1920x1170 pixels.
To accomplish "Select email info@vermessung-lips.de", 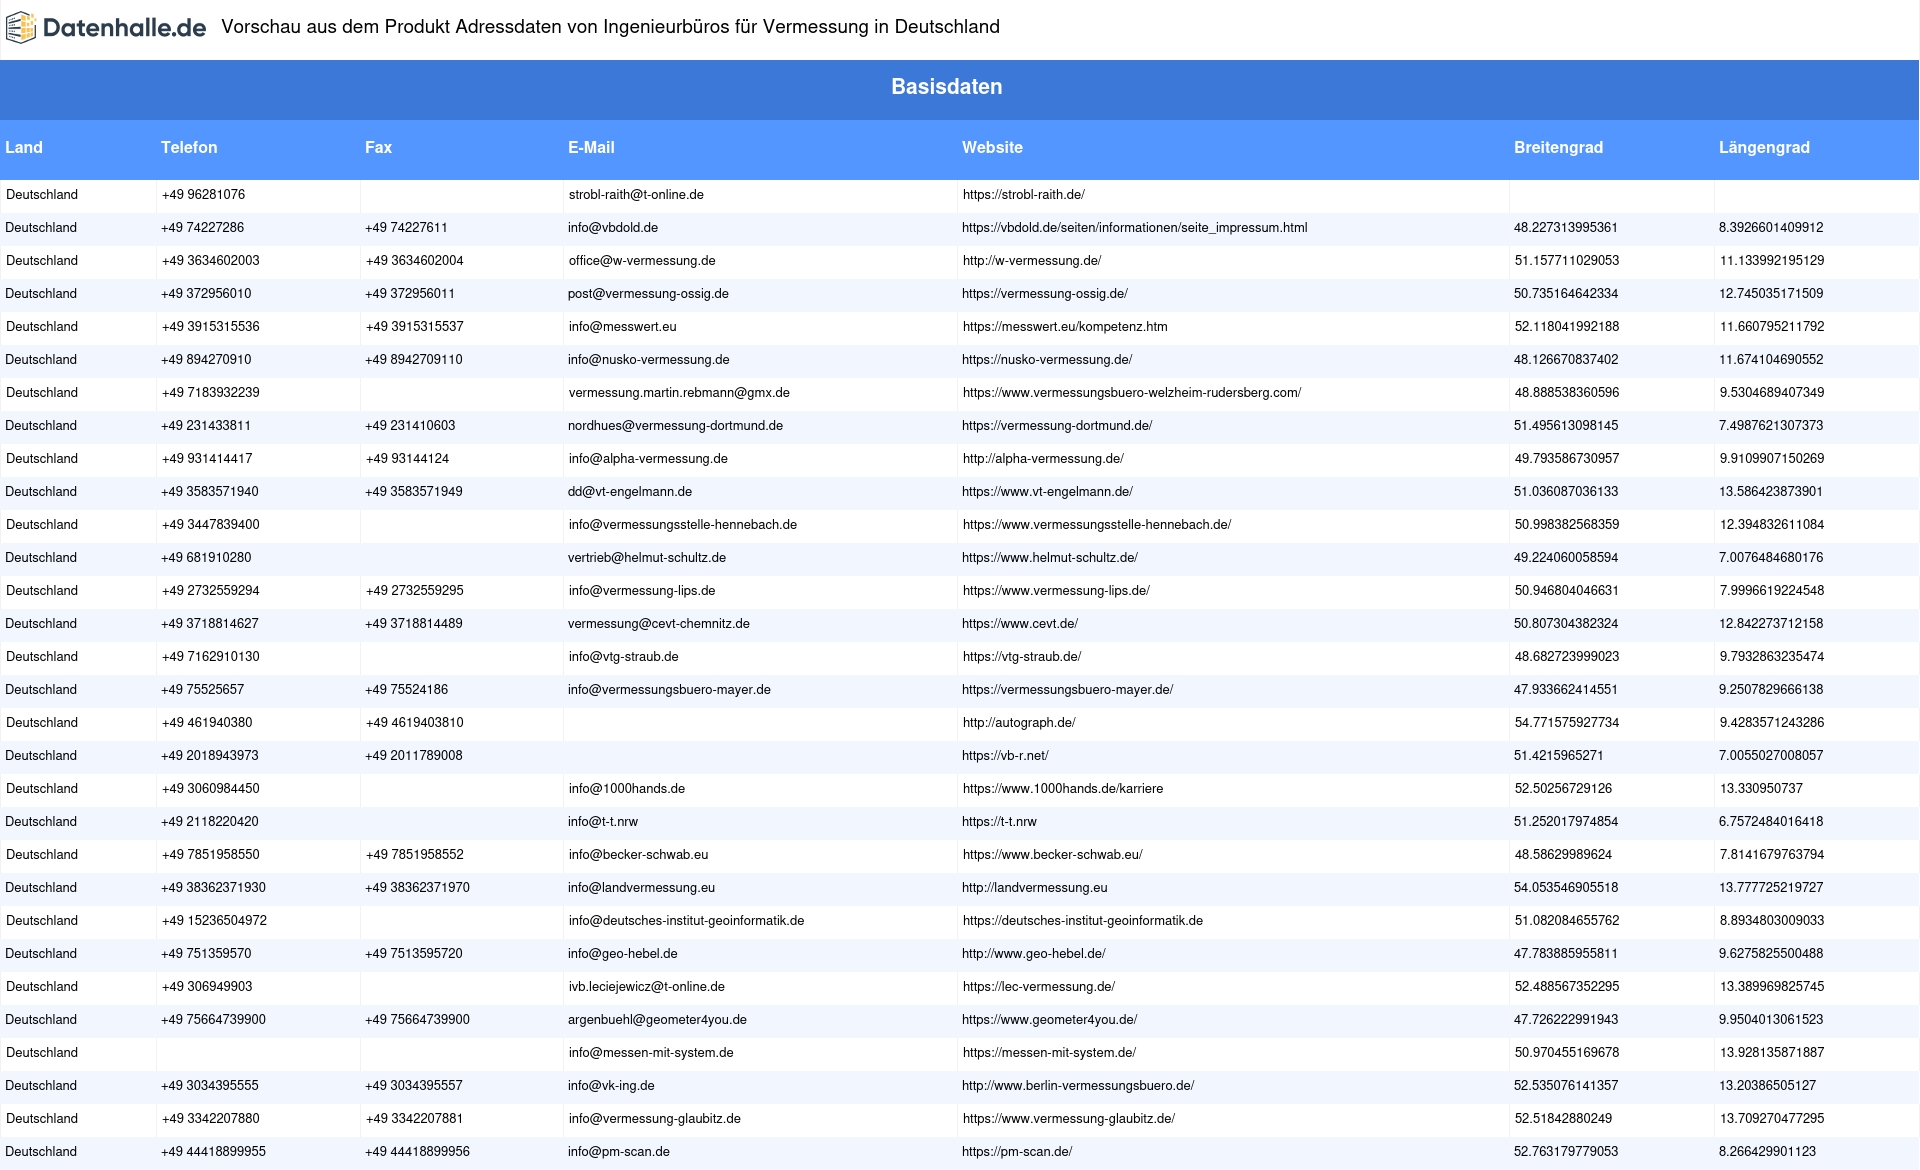I will pyautogui.click(x=642, y=591).
